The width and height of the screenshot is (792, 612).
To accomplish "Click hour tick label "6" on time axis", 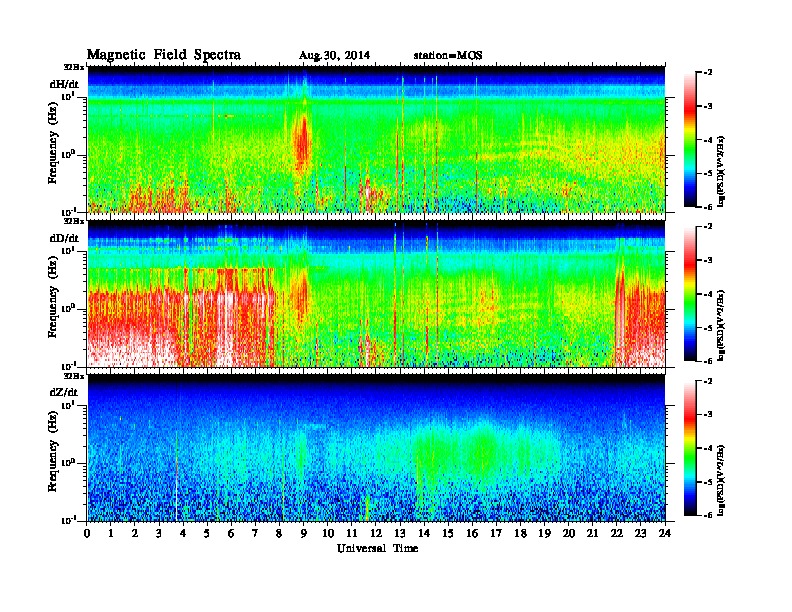I will click(231, 533).
